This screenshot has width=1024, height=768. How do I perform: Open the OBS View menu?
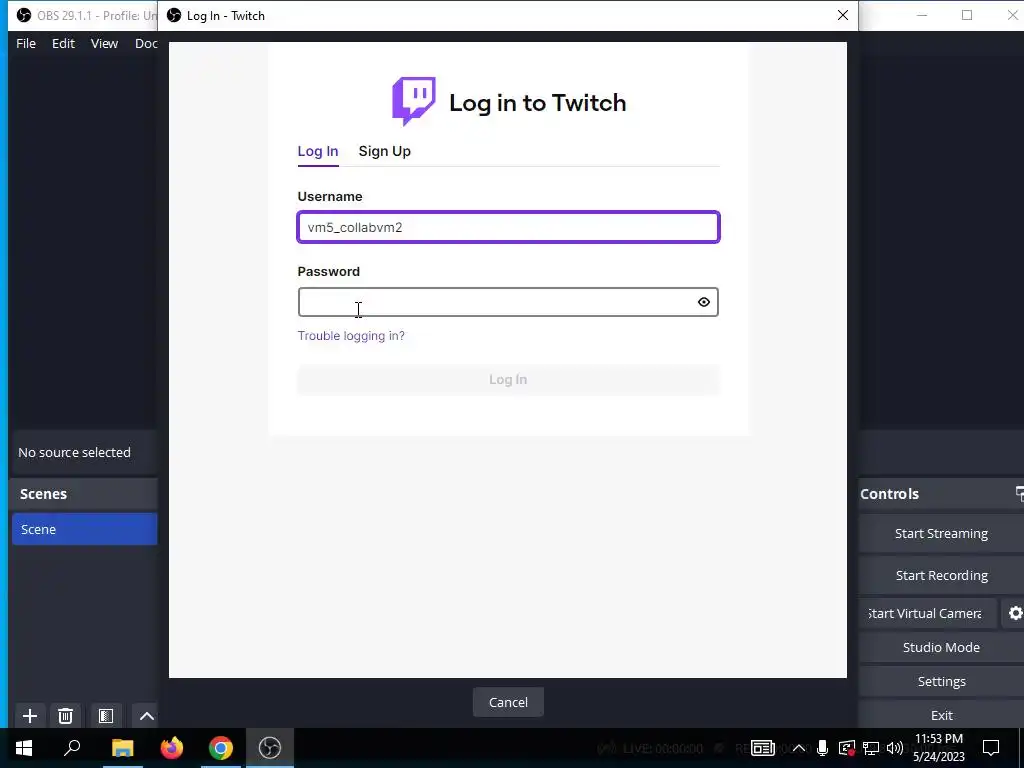tap(104, 43)
